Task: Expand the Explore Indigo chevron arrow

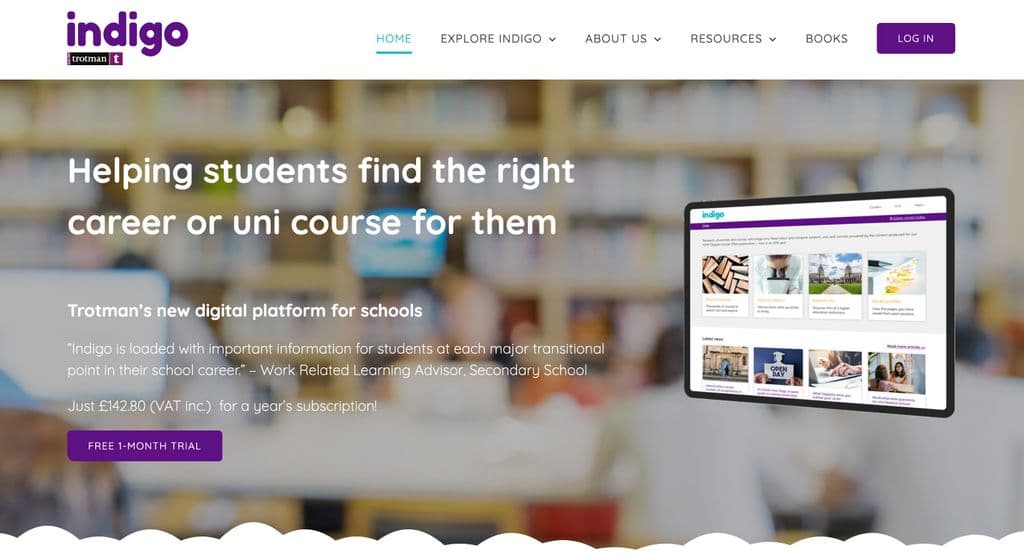Action: (x=552, y=39)
